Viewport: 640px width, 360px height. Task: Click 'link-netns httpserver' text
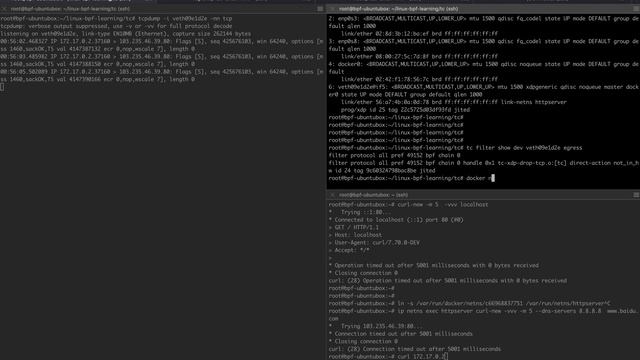coord(534,102)
